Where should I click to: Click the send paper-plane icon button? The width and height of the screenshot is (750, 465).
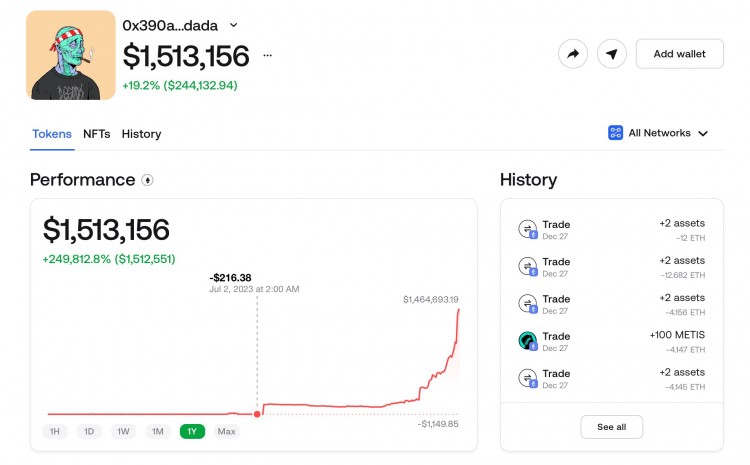[612, 54]
